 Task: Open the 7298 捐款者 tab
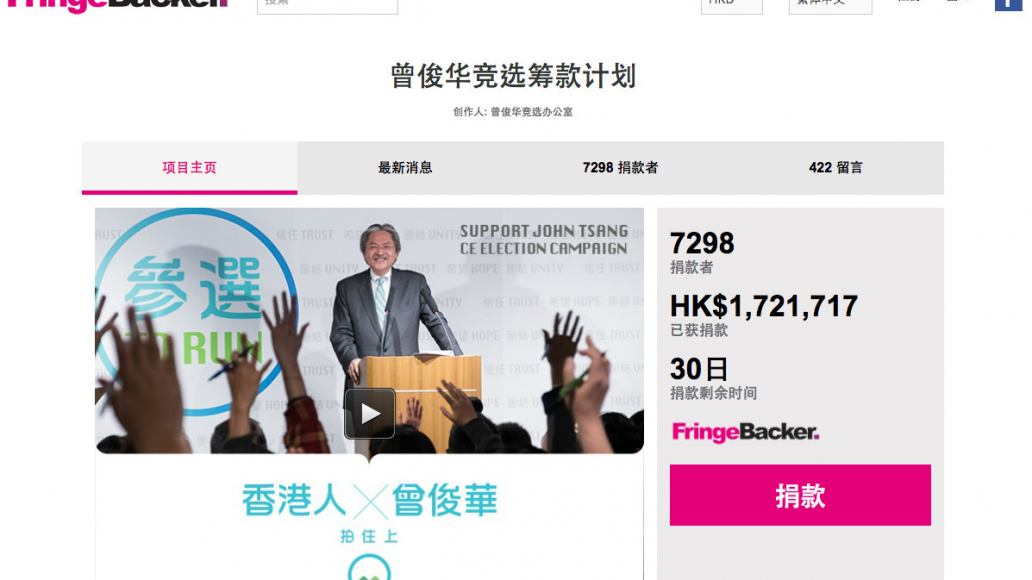620,168
